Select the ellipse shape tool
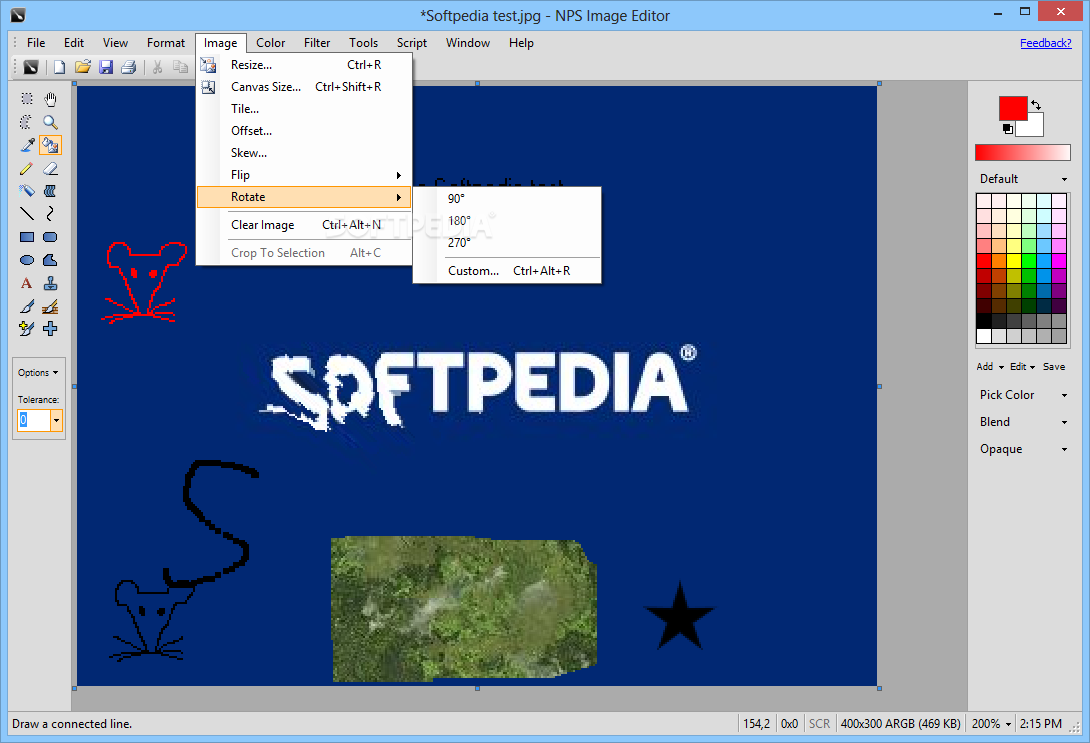Screen dimensions: 1090x743 click(26, 260)
